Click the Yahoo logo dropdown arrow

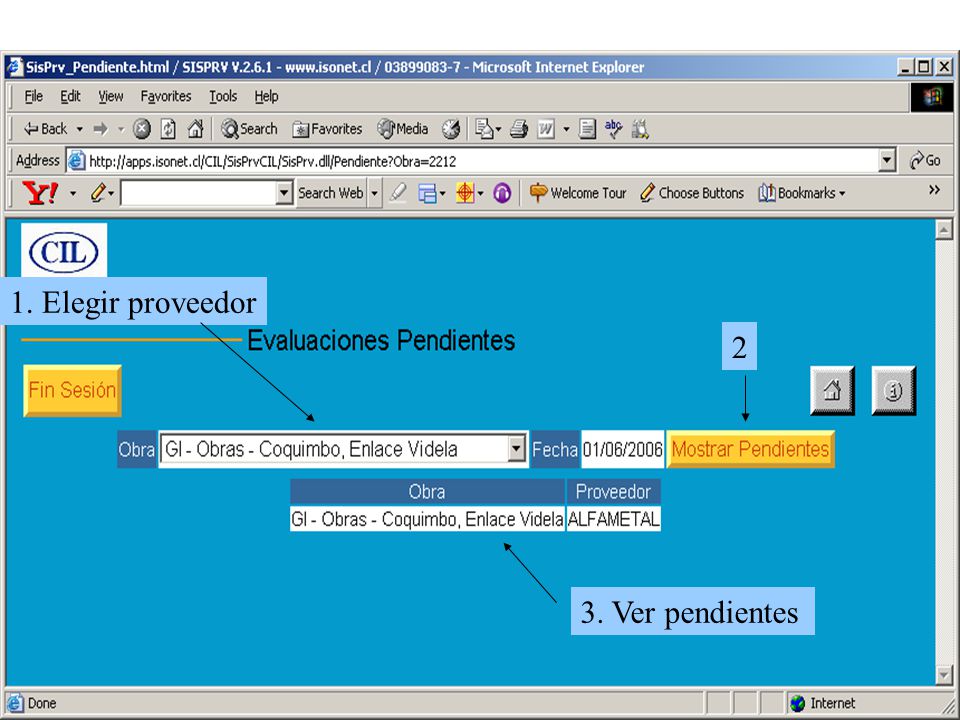[73, 193]
